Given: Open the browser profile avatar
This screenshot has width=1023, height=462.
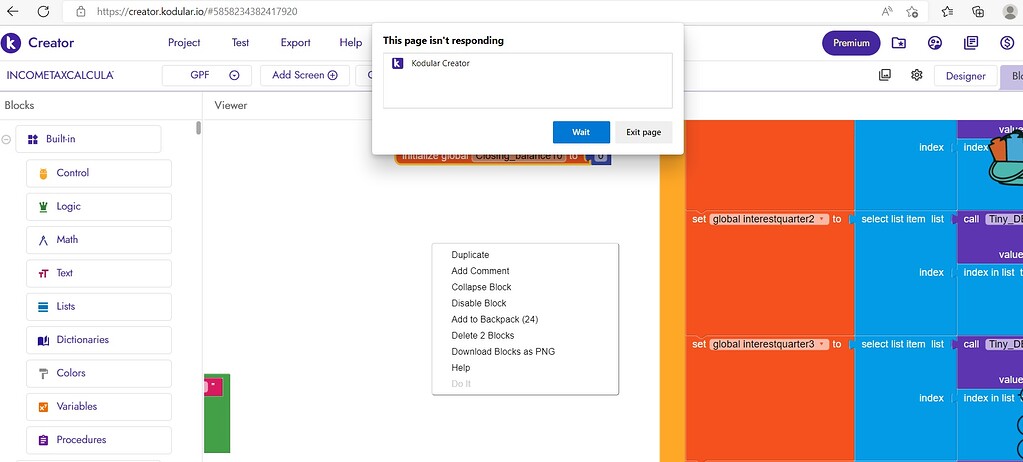Looking at the screenshot, I should 1010,11.
